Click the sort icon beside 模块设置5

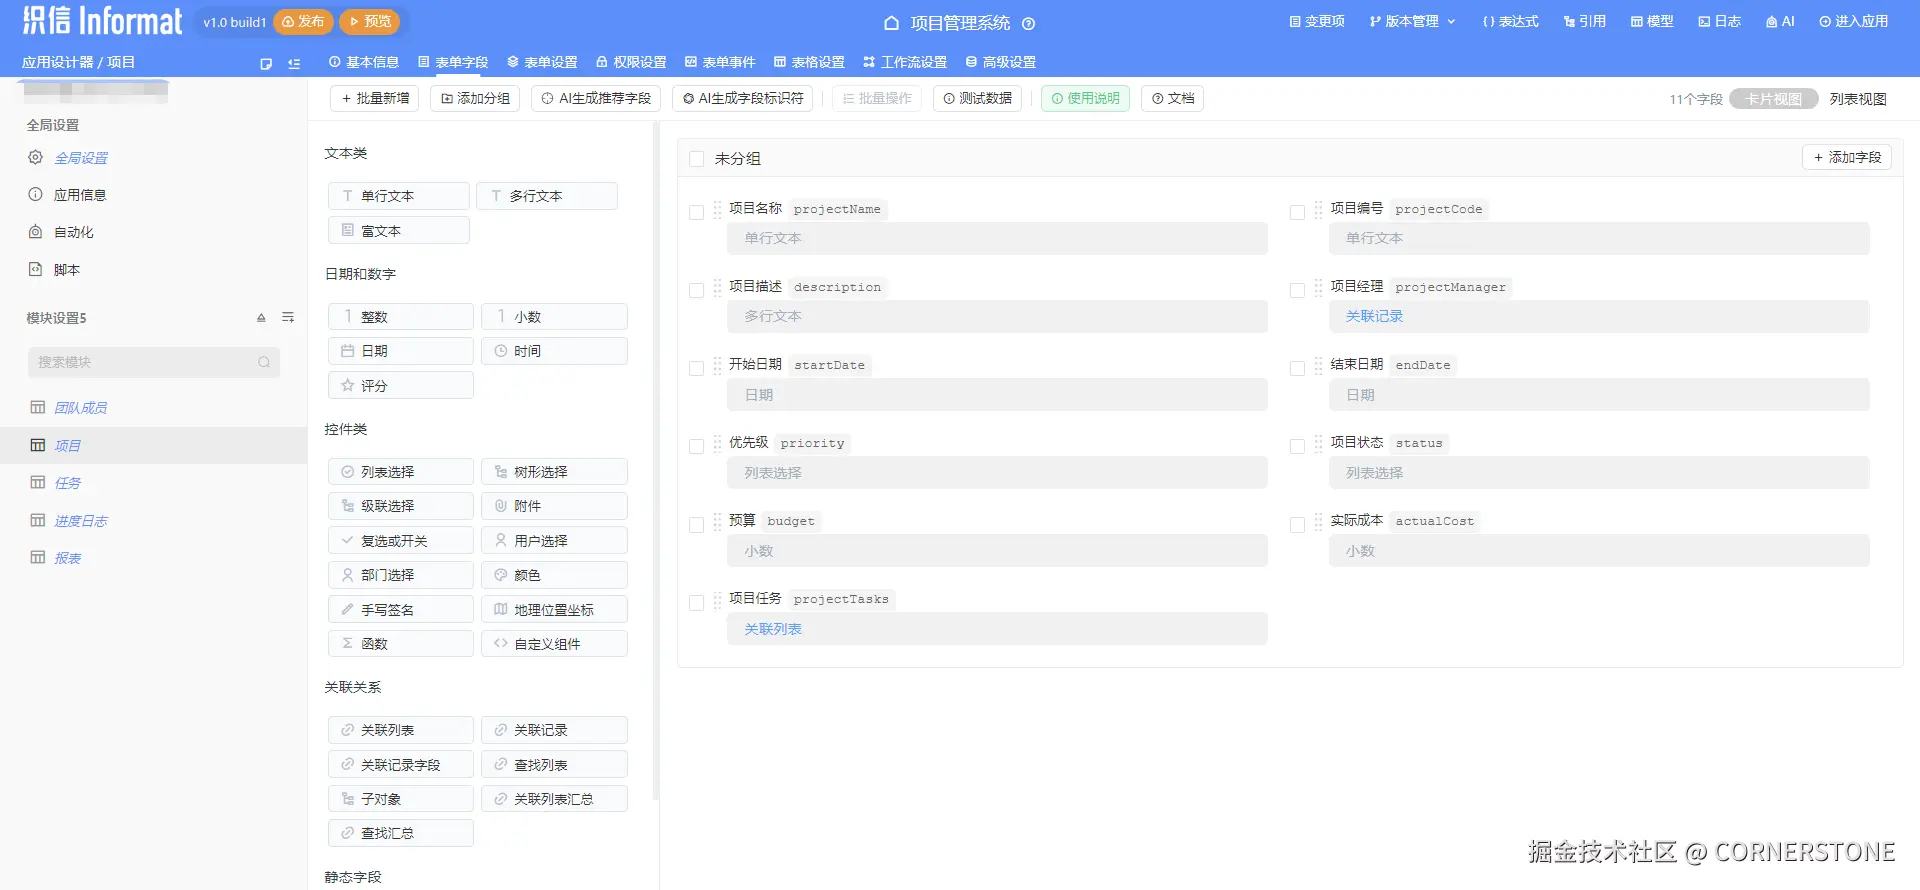pyautogui.click(x=261, y=318)
